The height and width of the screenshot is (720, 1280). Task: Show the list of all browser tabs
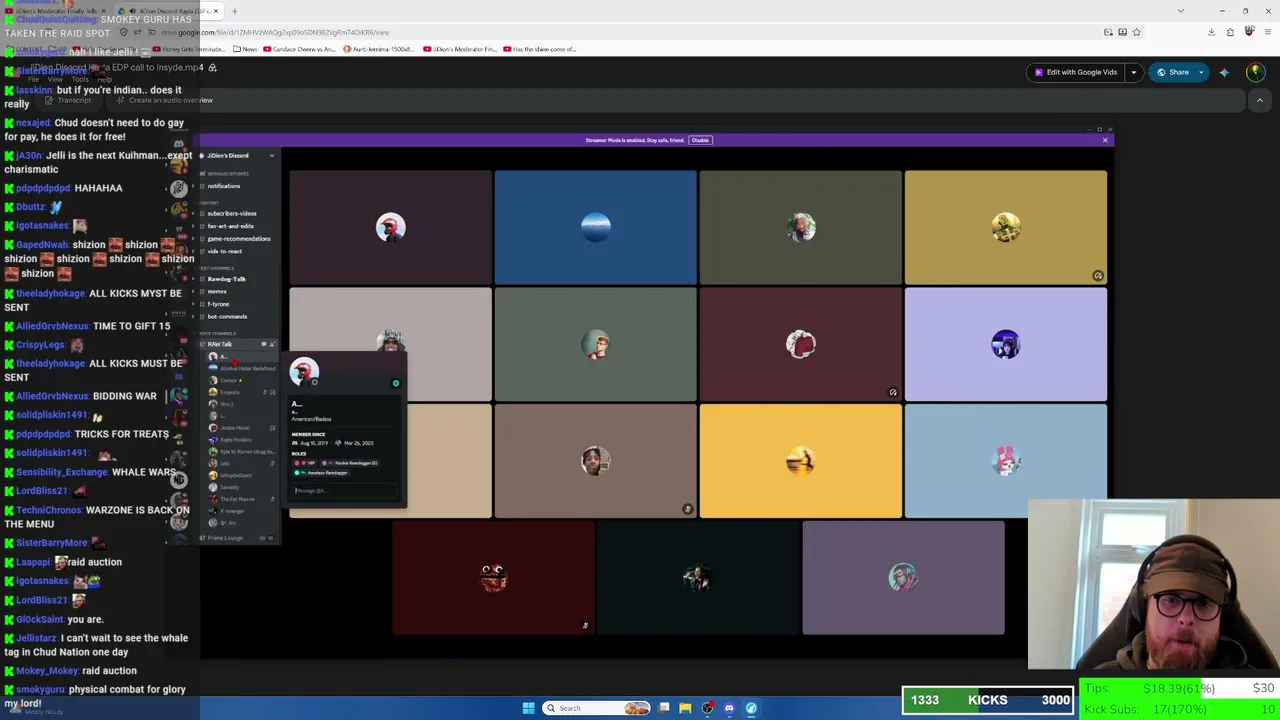click(1181, 11)
